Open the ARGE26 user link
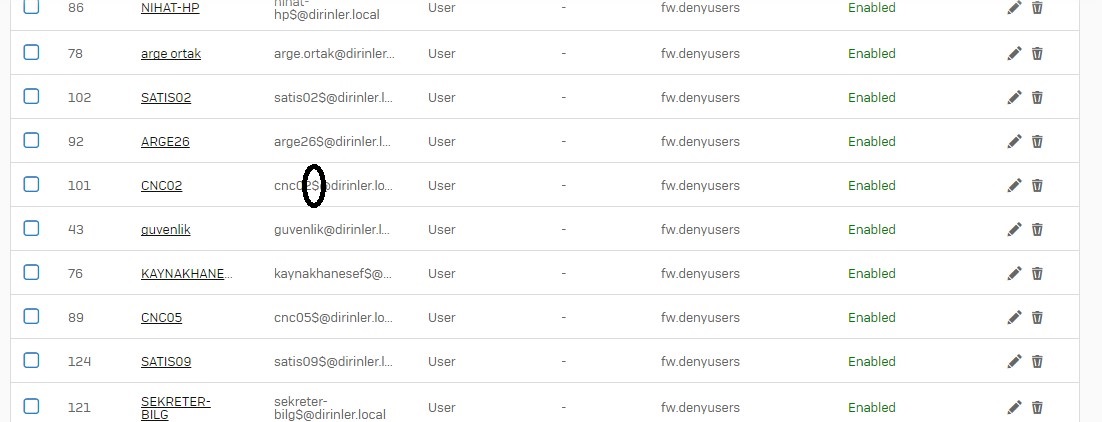1102x422 pixels. coord(165,141)
